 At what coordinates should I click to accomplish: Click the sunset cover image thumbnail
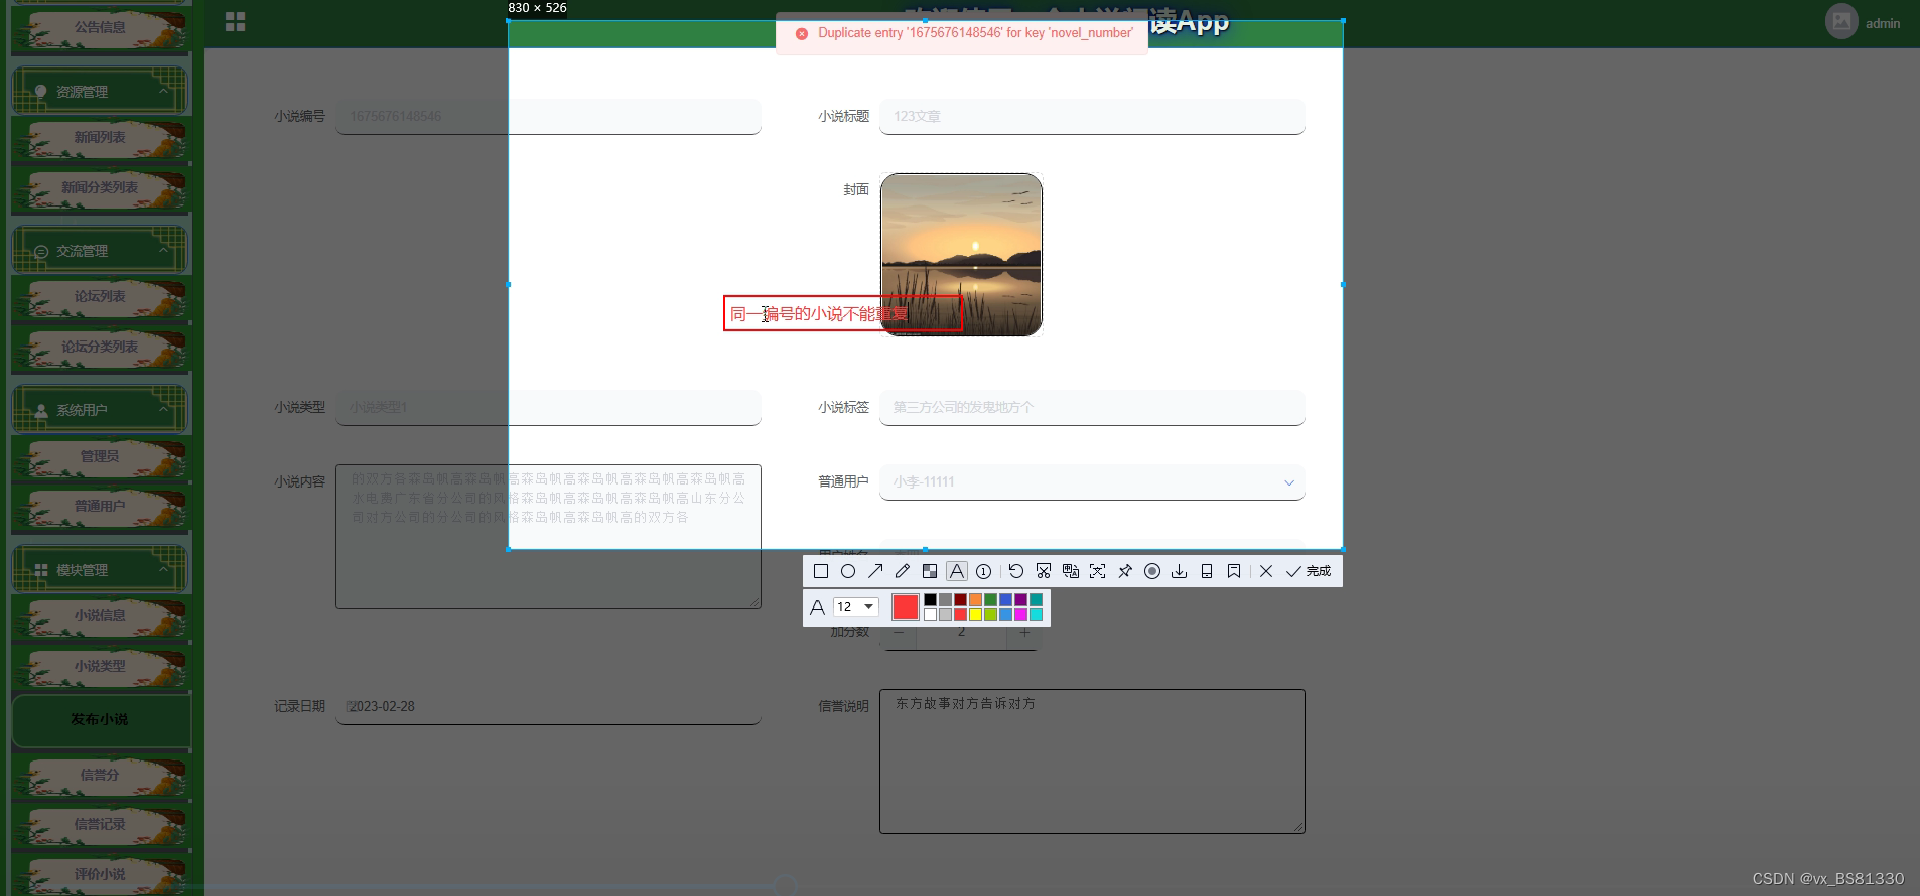point(961,254)
